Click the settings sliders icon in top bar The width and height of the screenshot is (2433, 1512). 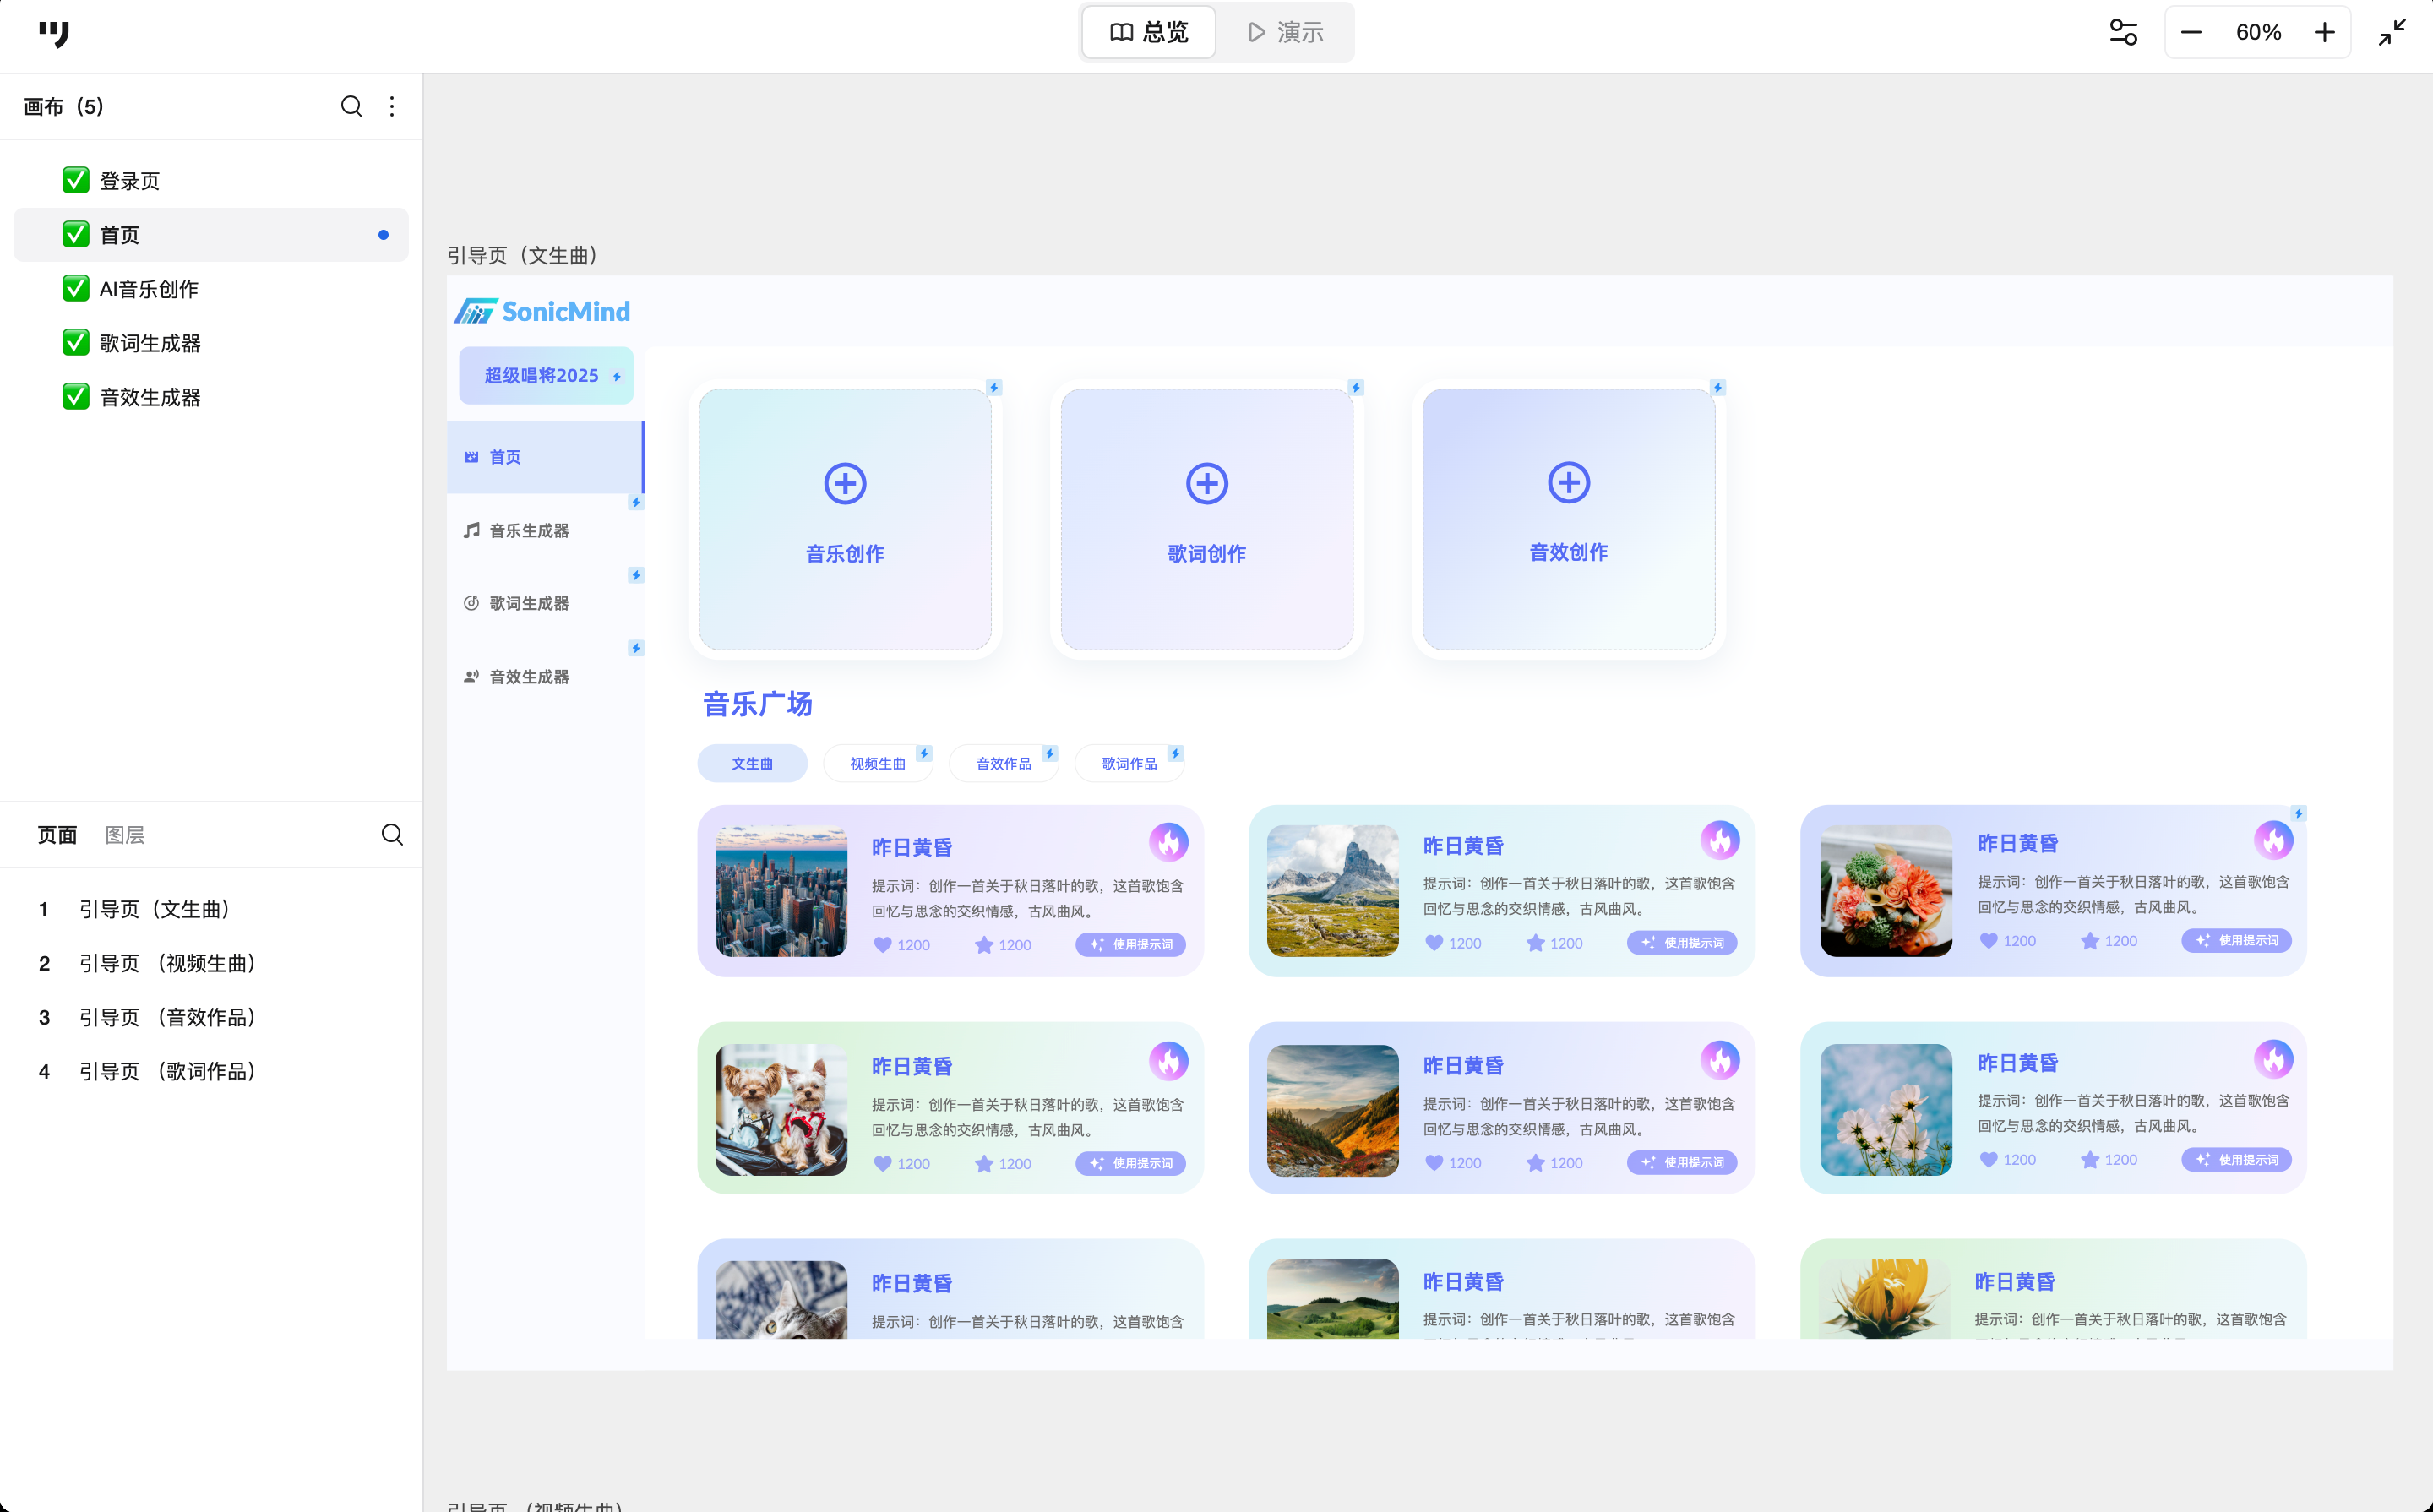(x=2123, y=32)
